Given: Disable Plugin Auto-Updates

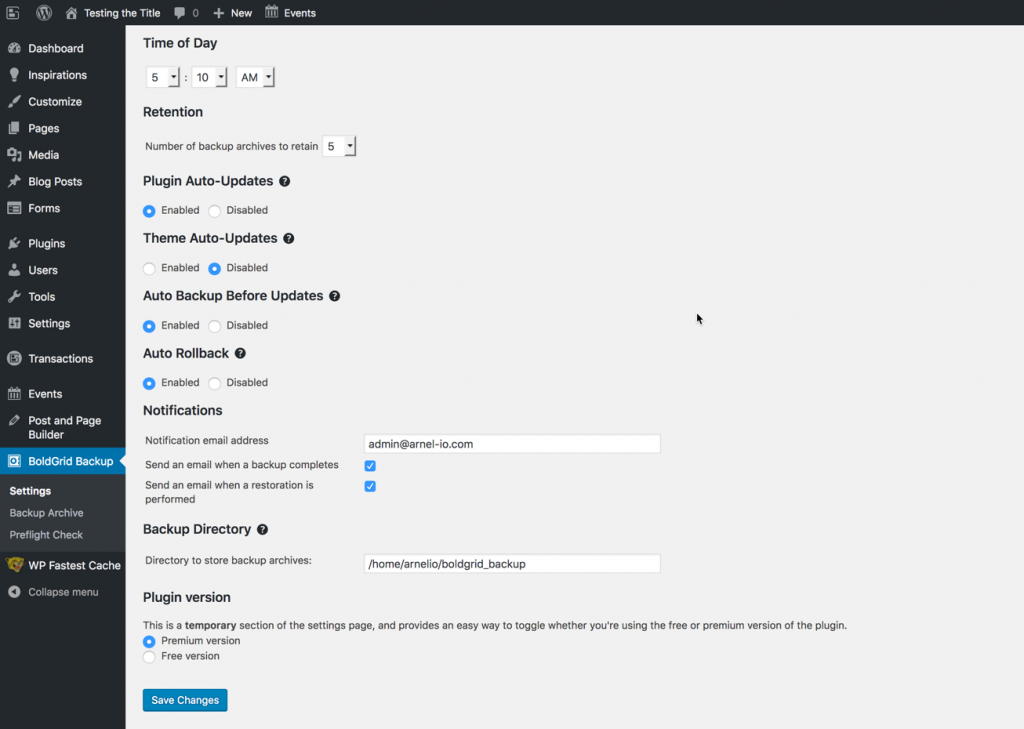Looking at the screenshot, I should pos(214,210).
